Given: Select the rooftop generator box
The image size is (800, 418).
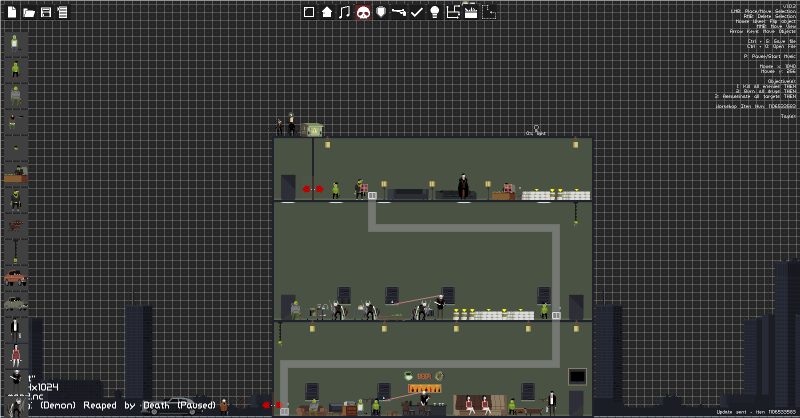Looking at the screenshot, I should click(311, 130).
